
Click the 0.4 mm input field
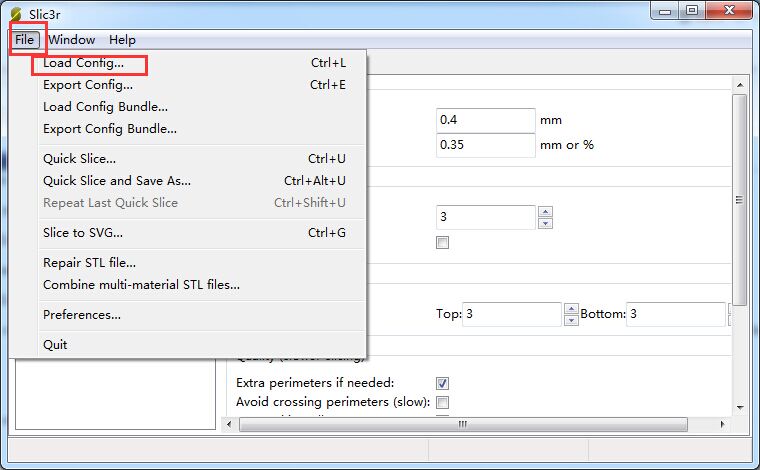(x=486, y=120)
